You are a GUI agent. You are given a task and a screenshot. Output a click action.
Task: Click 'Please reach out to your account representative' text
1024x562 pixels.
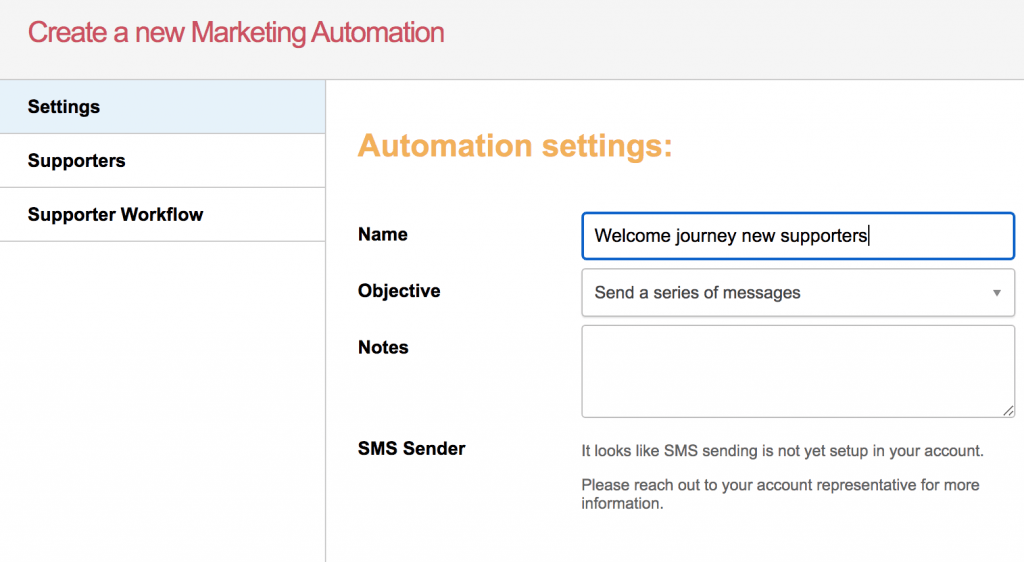(x=780, y=485)
